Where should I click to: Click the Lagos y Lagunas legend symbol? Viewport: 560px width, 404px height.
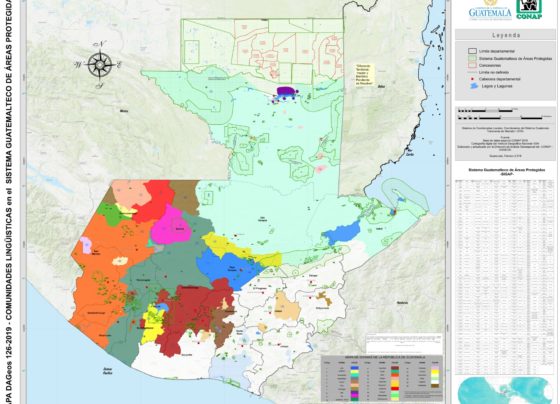(x=473, y=86)
